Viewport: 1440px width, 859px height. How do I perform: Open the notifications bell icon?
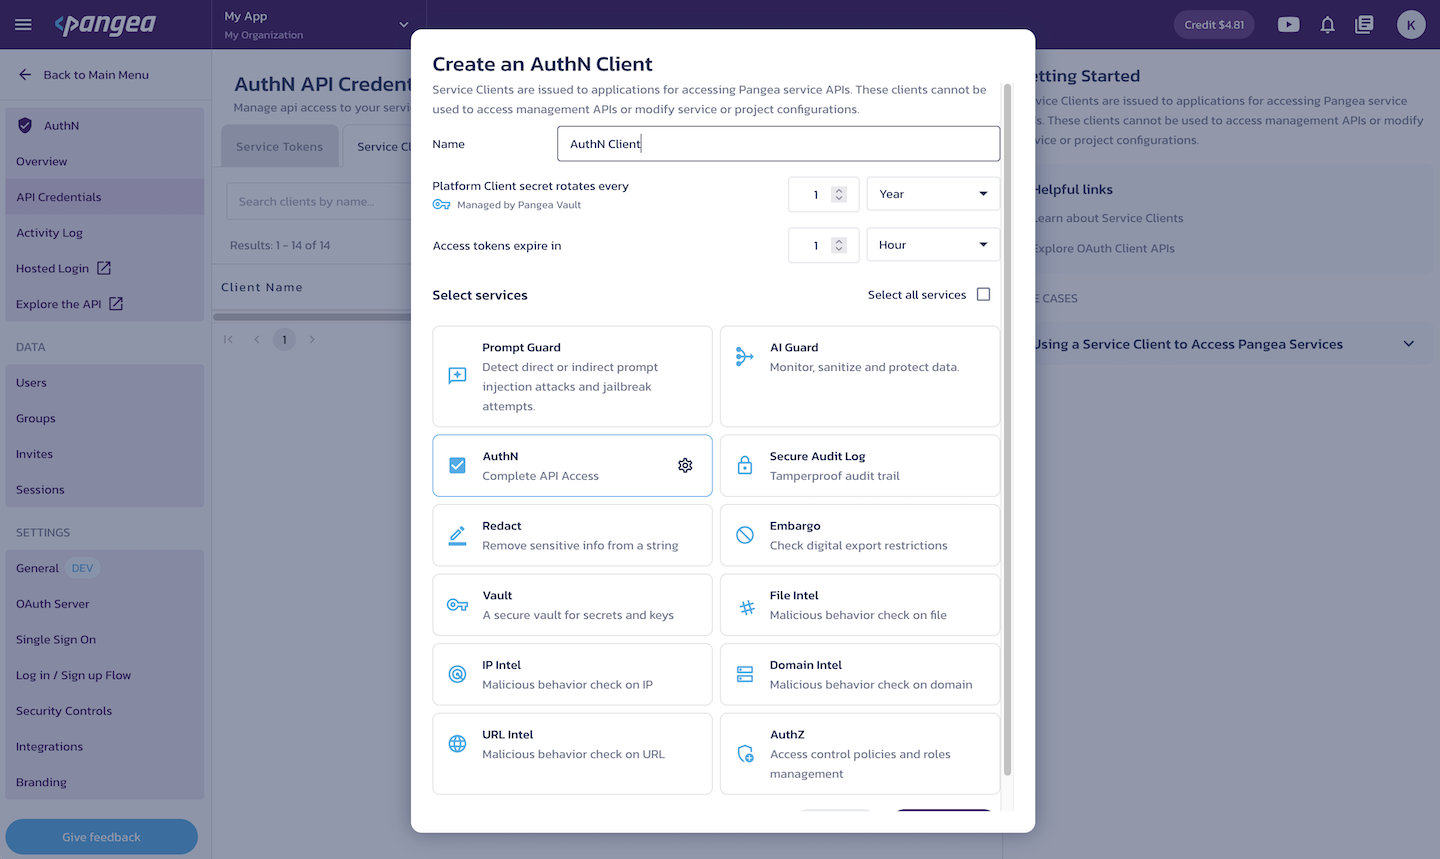click(1327, 25)
